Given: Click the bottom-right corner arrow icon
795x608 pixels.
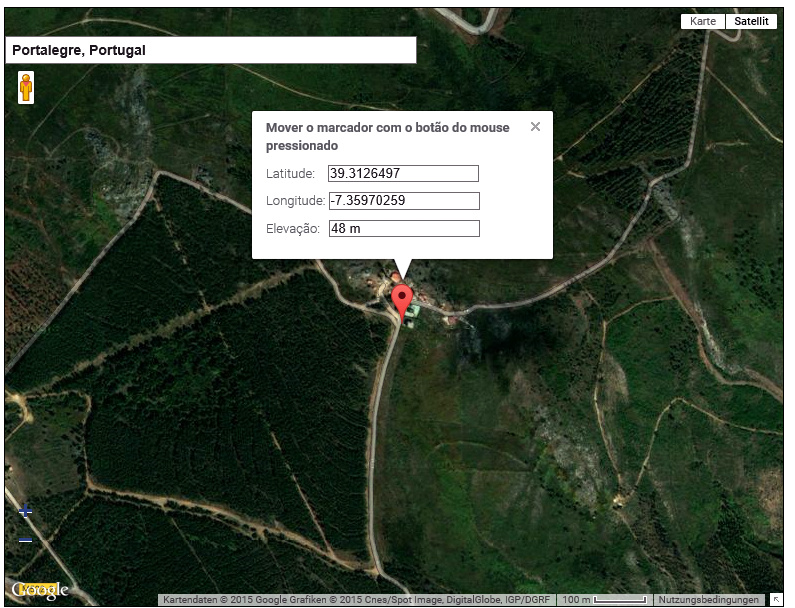Looking at the screenshot, I should (x=776, y=599).
